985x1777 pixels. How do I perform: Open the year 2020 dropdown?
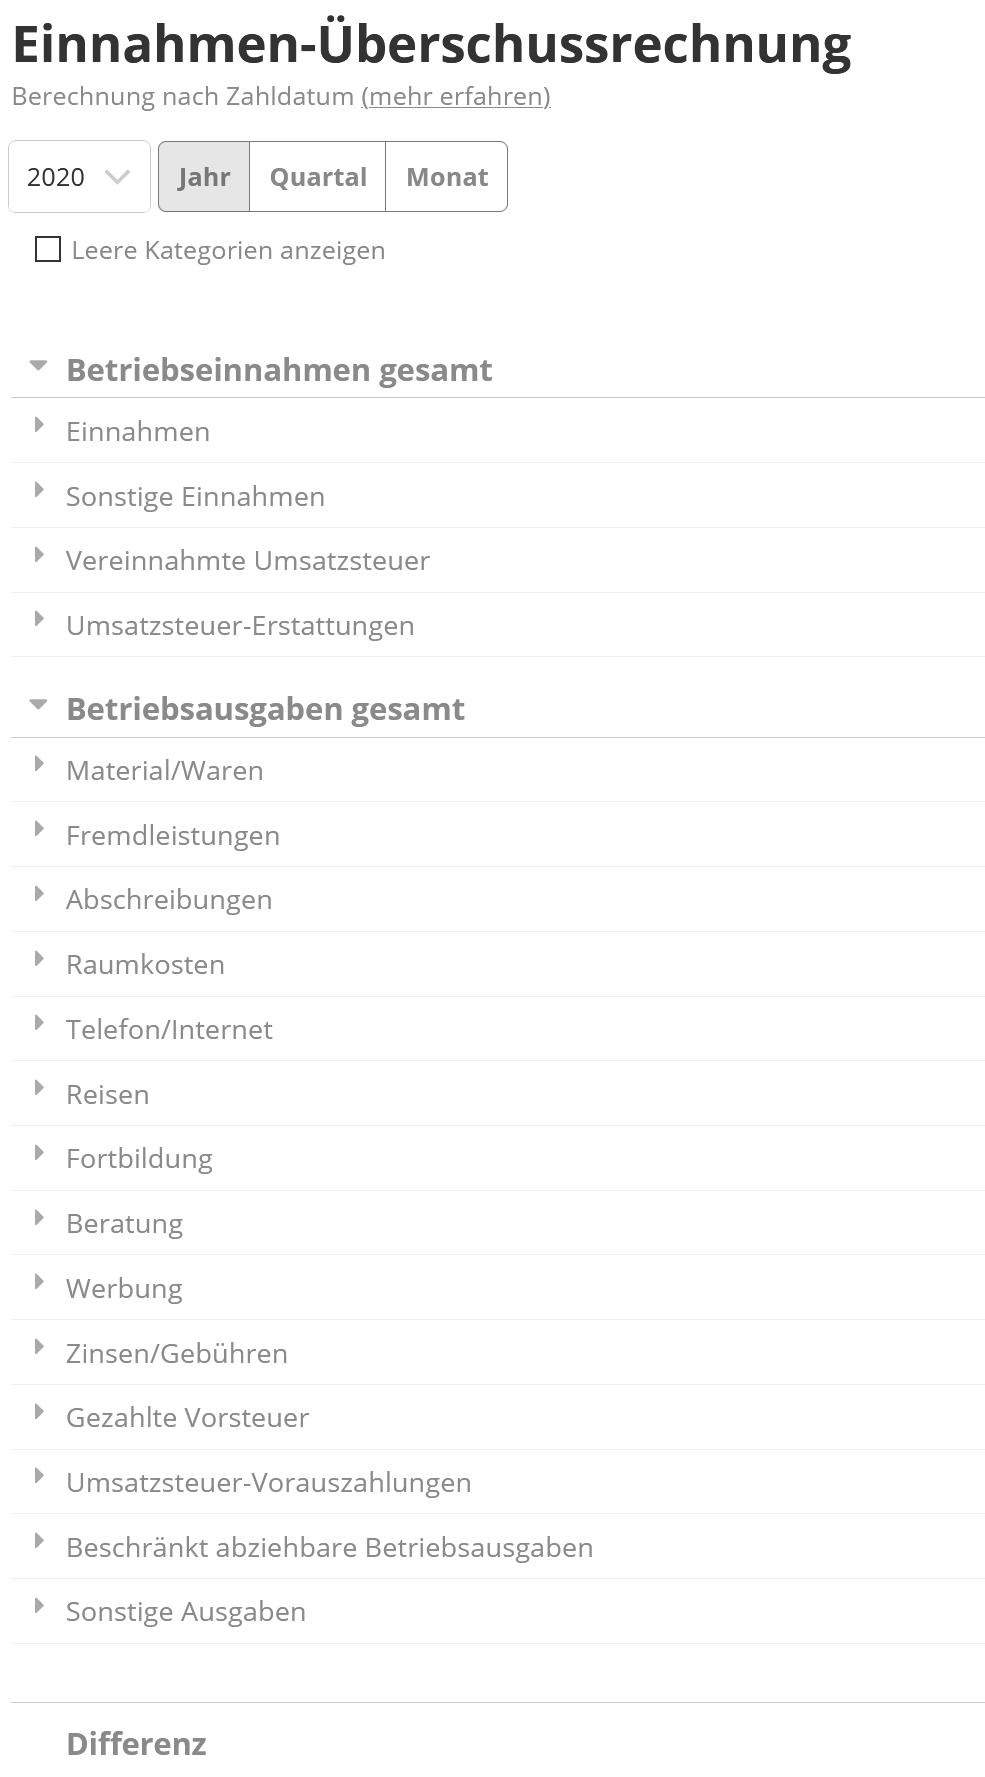click(x=79, y=177)
